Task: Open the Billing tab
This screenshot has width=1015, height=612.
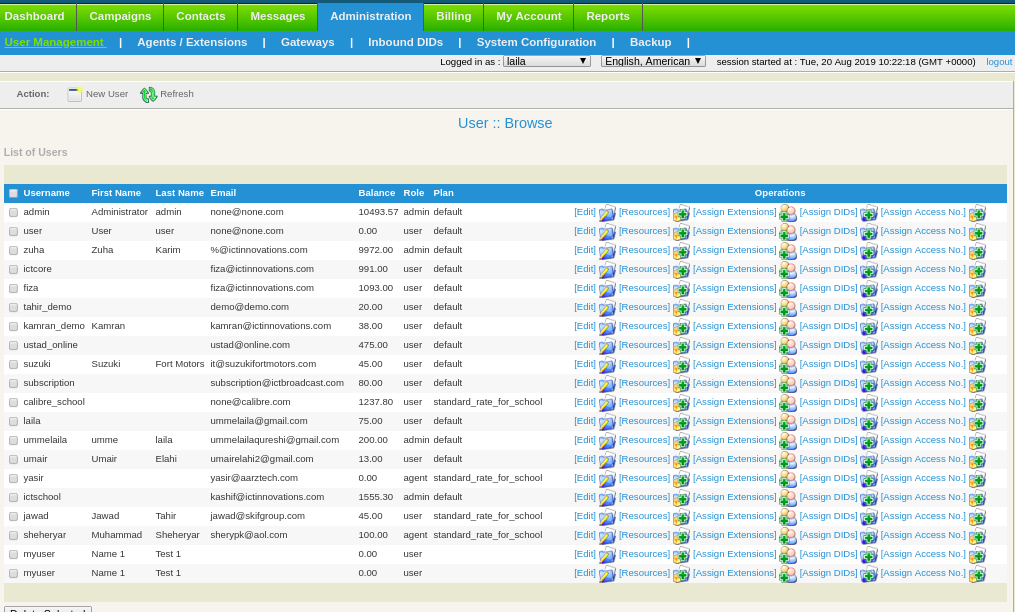Action: click(454, 17)
